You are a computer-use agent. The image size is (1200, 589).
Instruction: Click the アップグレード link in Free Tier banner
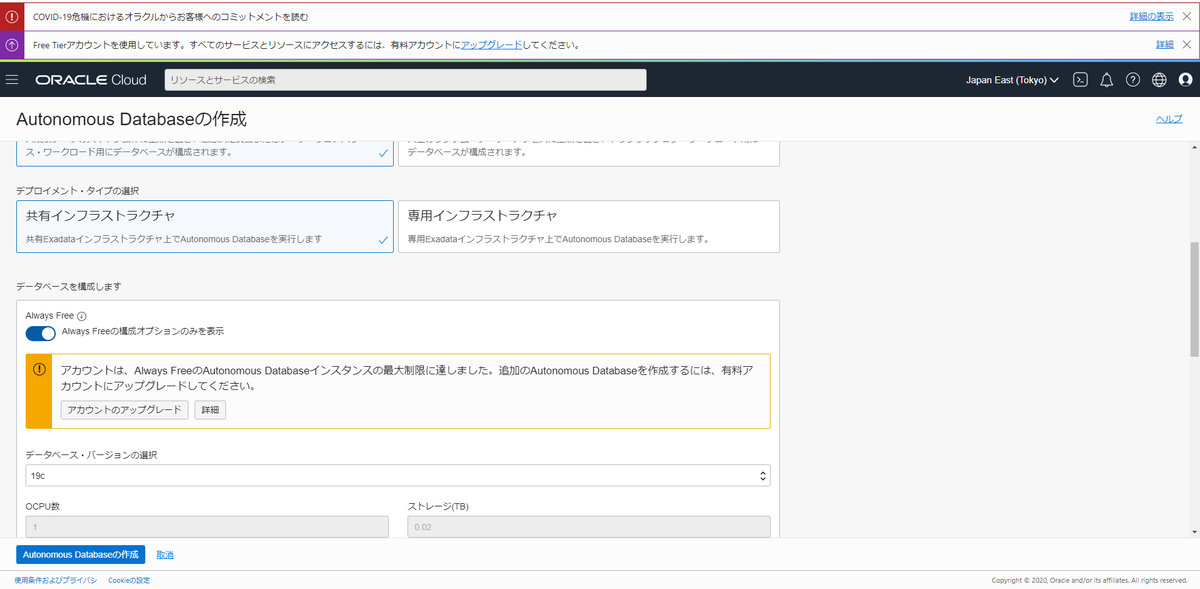click(x=491, y=45)
